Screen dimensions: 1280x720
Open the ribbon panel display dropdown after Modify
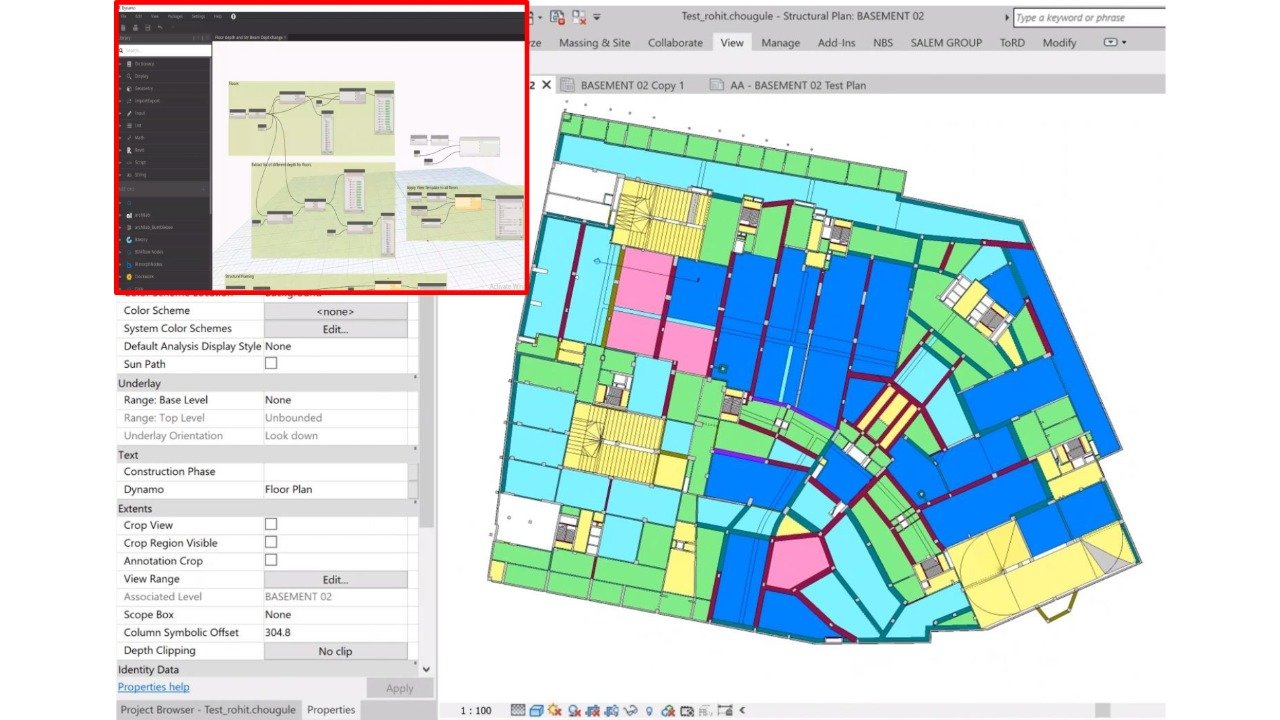tap(1114, 43)
